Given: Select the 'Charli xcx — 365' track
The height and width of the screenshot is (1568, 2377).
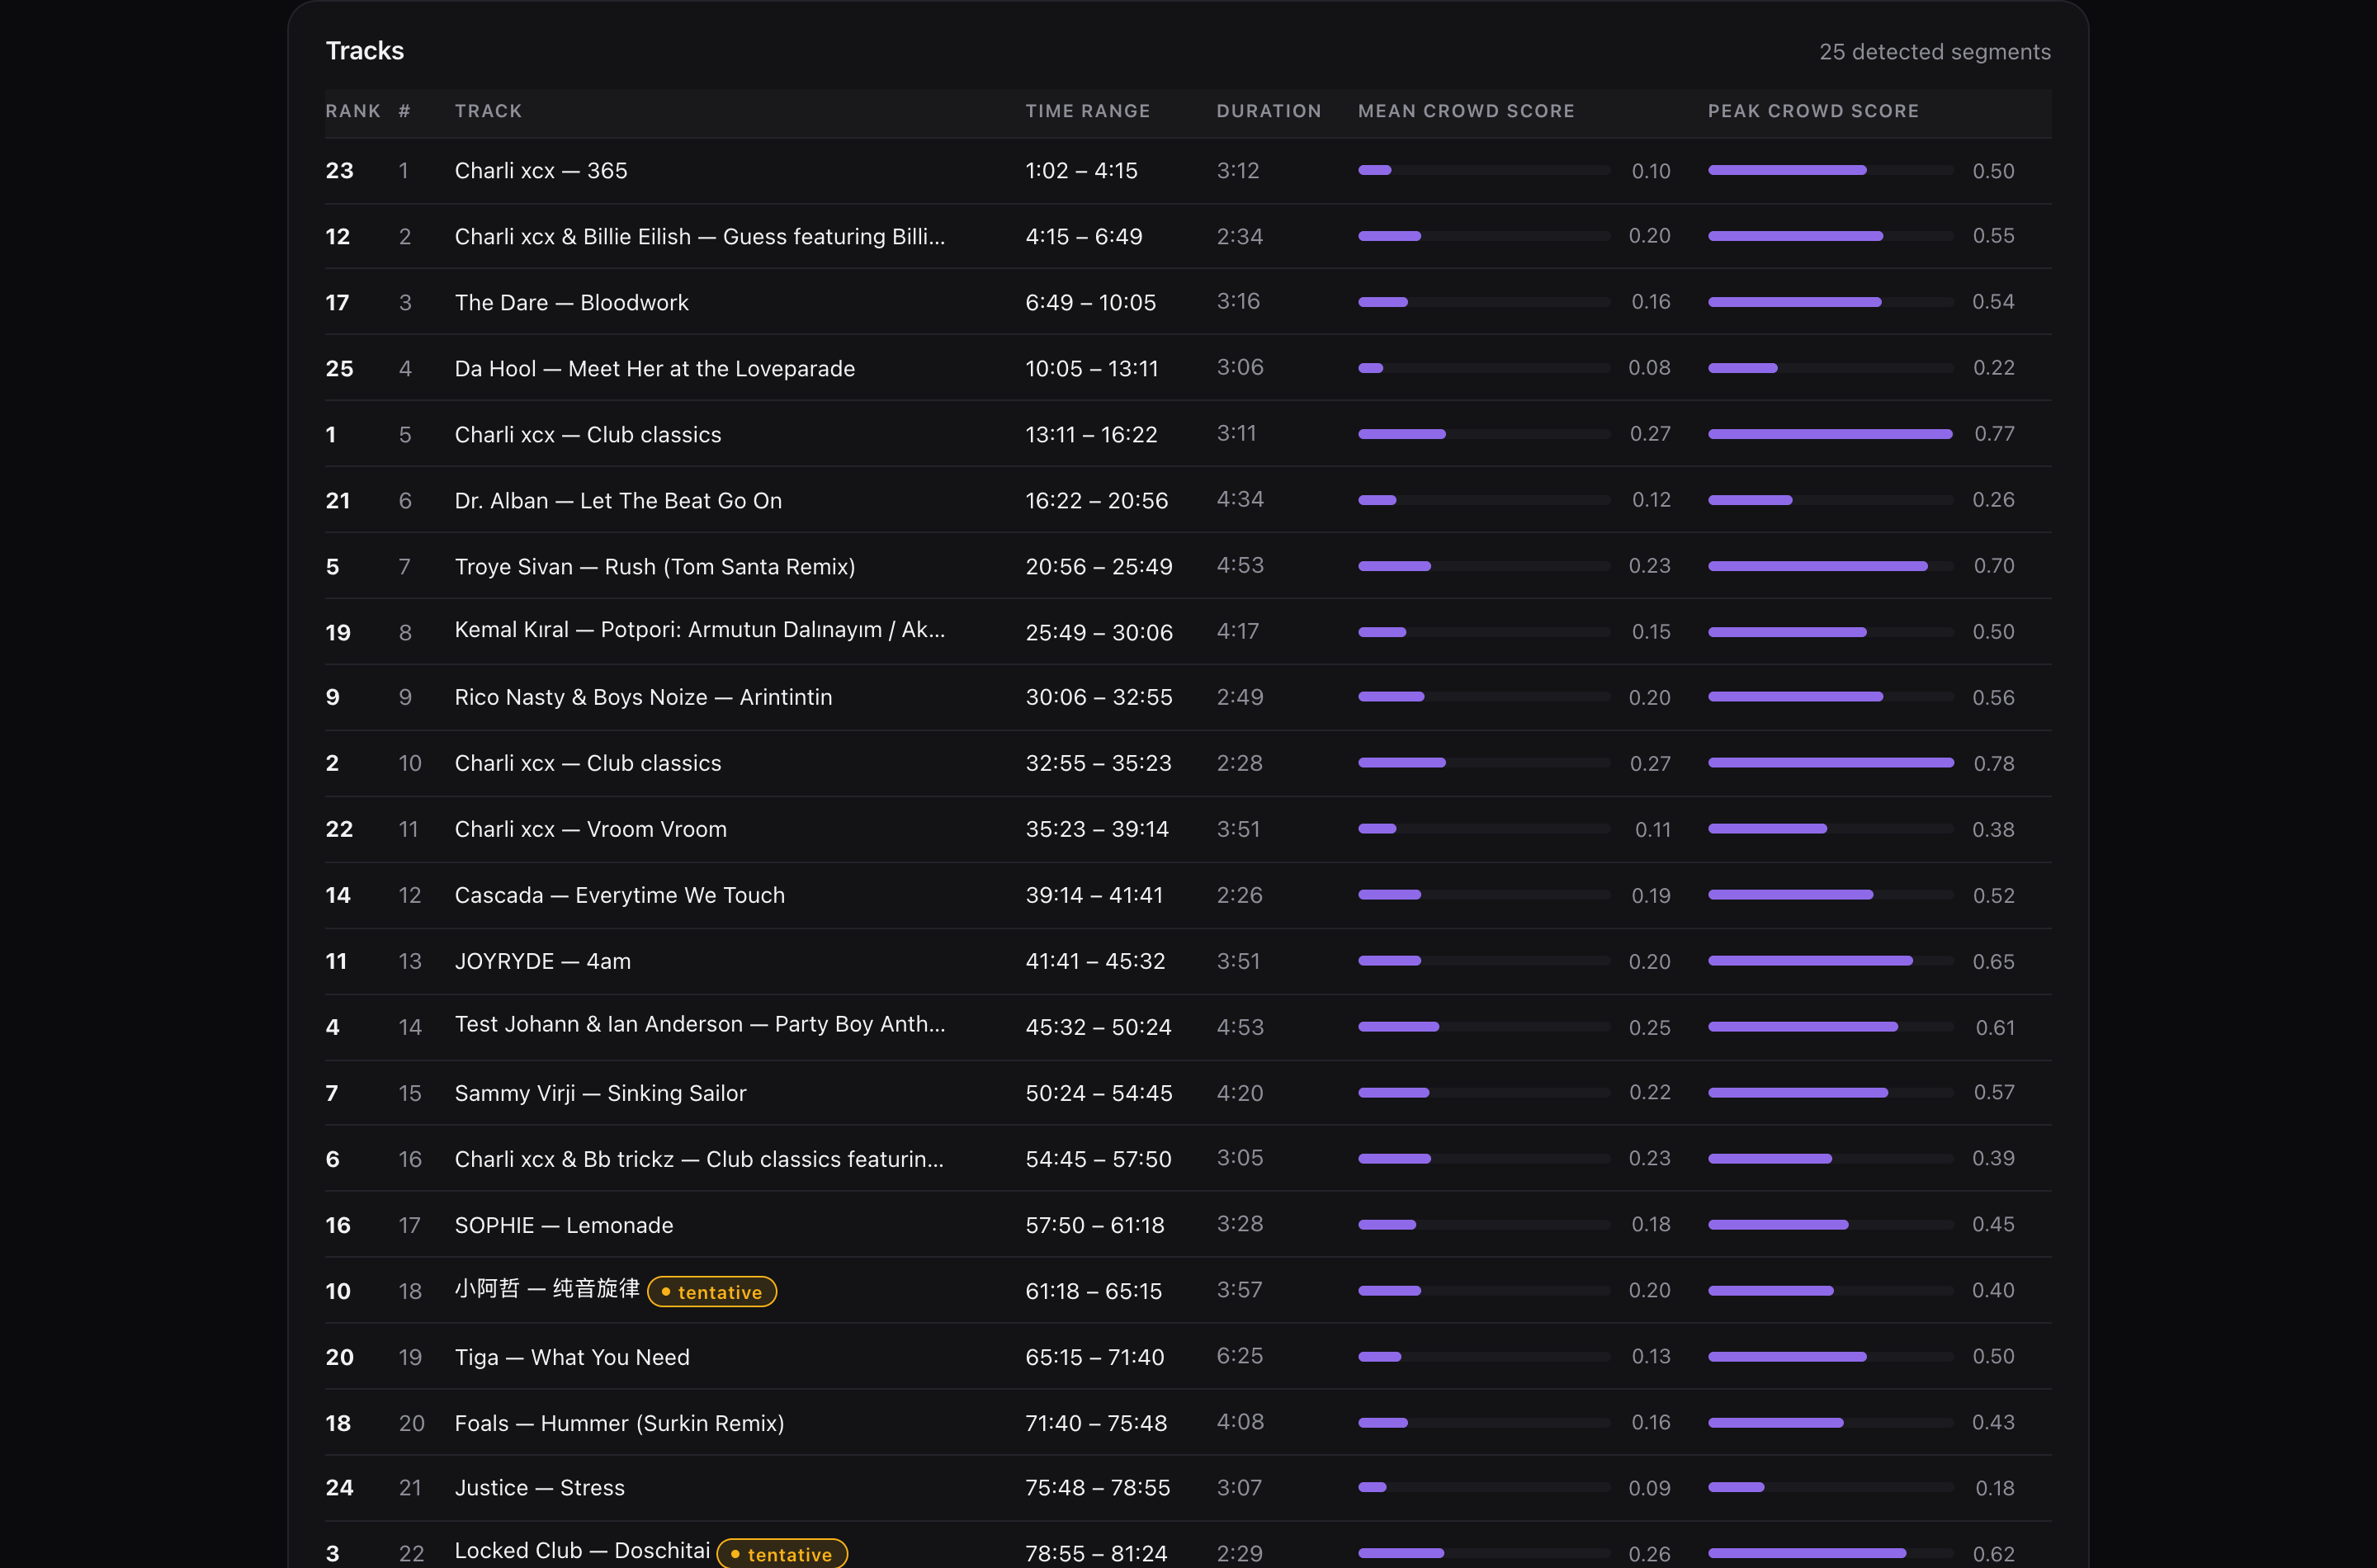Looking at the screenshot, I should tap(541, 171).
